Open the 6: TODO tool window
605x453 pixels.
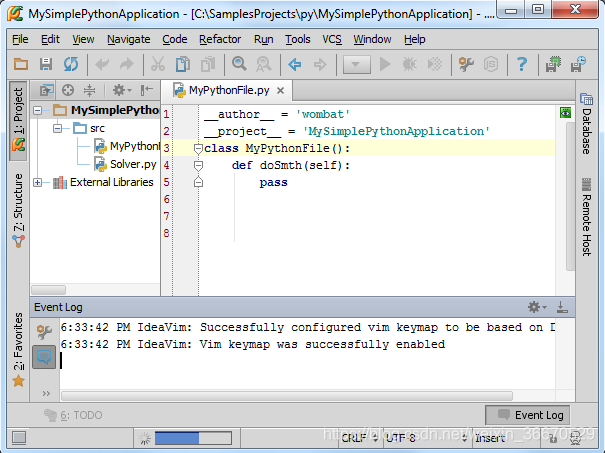(x=73, y=415)
